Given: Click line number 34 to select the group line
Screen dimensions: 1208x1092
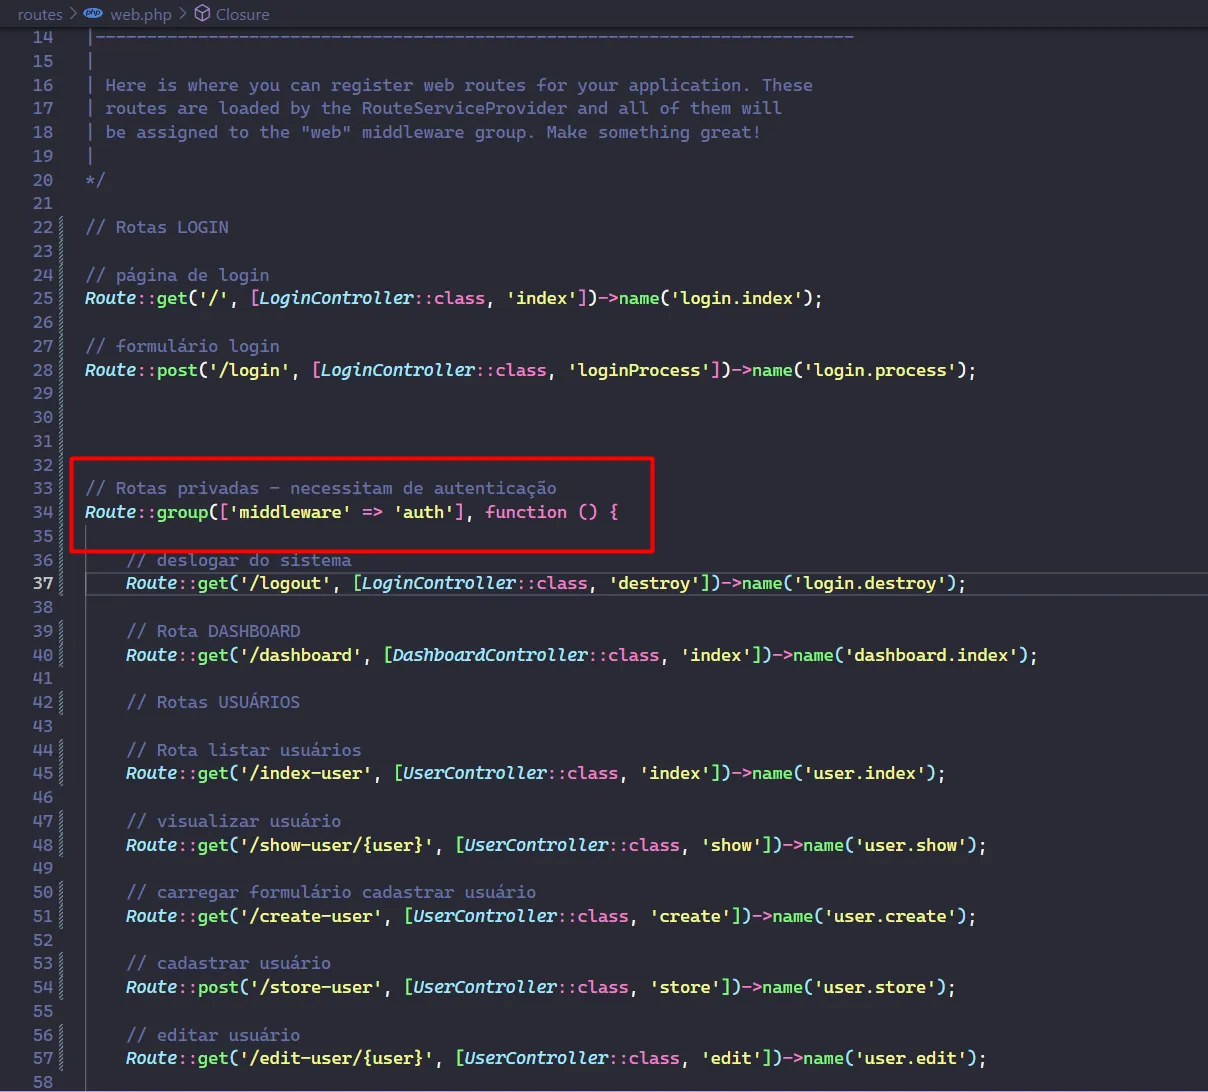Looking at the screenshot, I should [x=42, y=511].
